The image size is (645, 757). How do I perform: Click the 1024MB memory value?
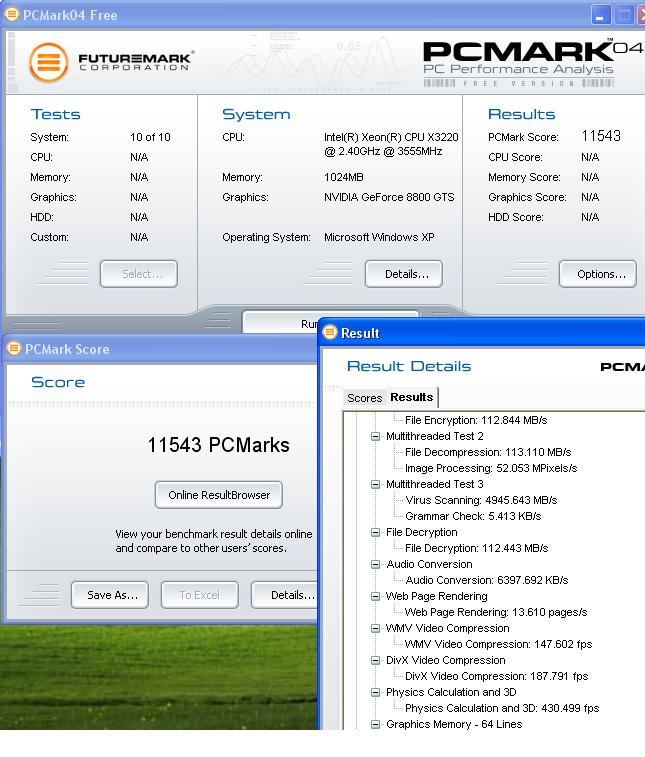(343, 177)
